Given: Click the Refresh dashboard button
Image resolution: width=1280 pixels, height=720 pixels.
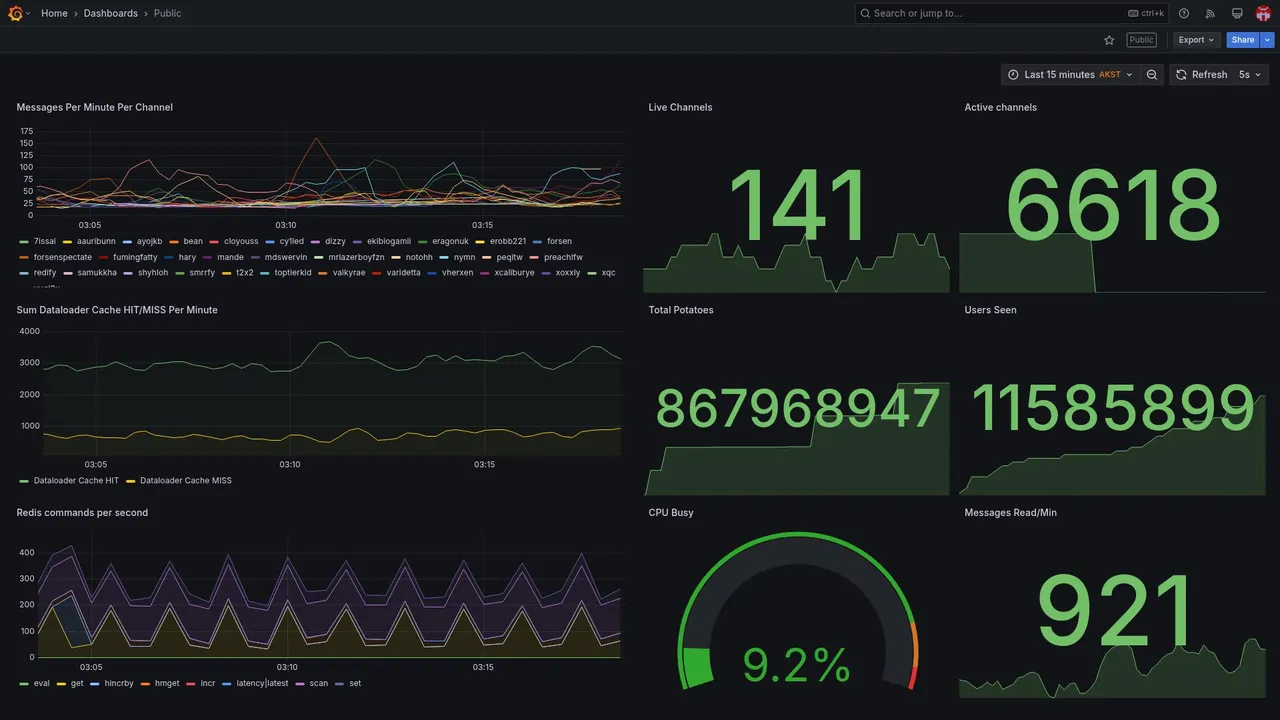Looking at the screenshot, I should tap(1201, 75).
